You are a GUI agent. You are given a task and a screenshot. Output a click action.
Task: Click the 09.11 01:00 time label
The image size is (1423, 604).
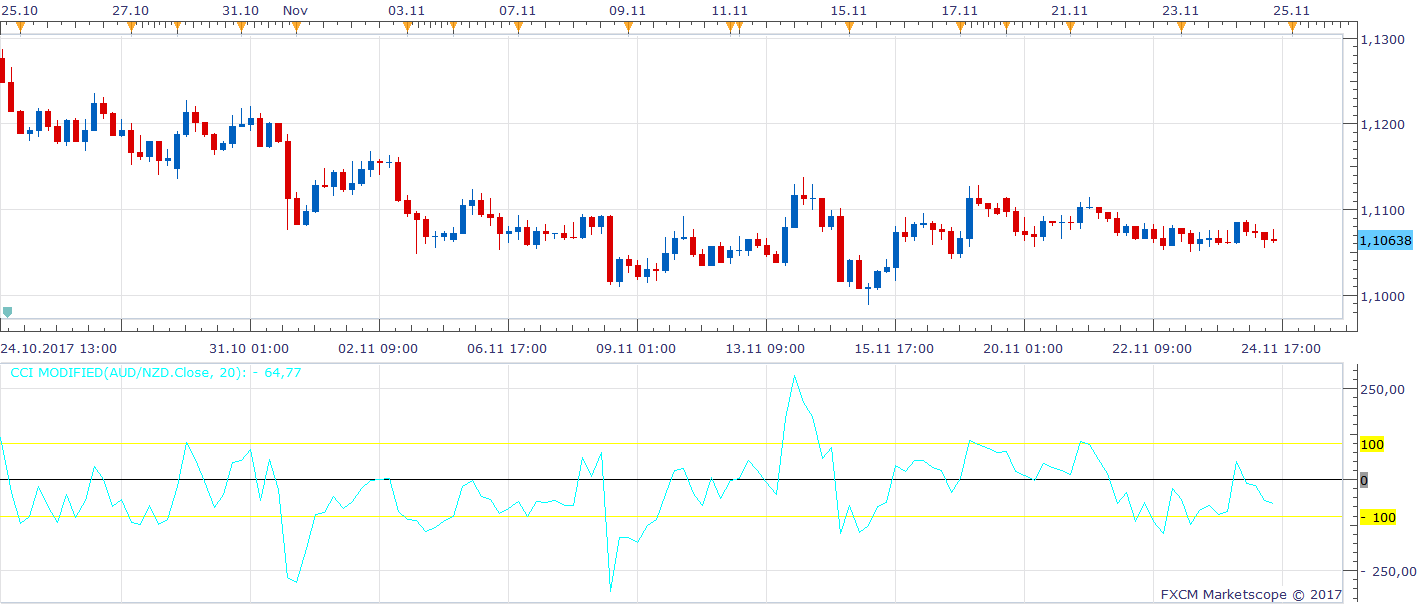634,348
